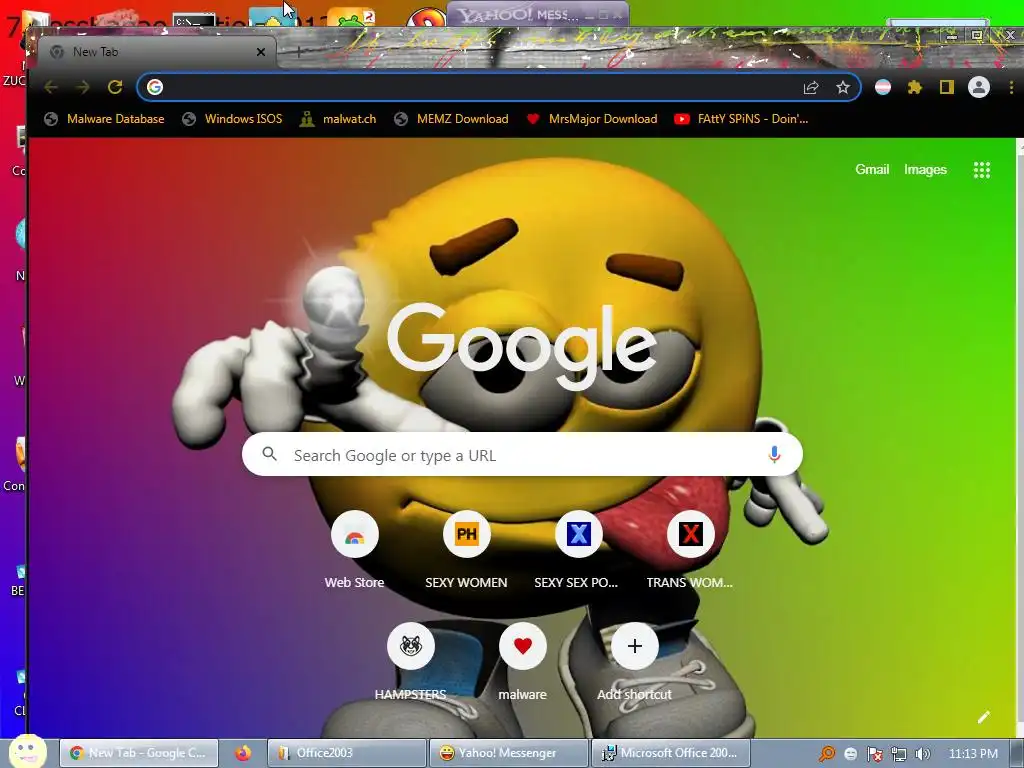Viewport: 1024px width, 768px height.
Task: Go back with the Chrome back arrow
Action: click(51, 87)
